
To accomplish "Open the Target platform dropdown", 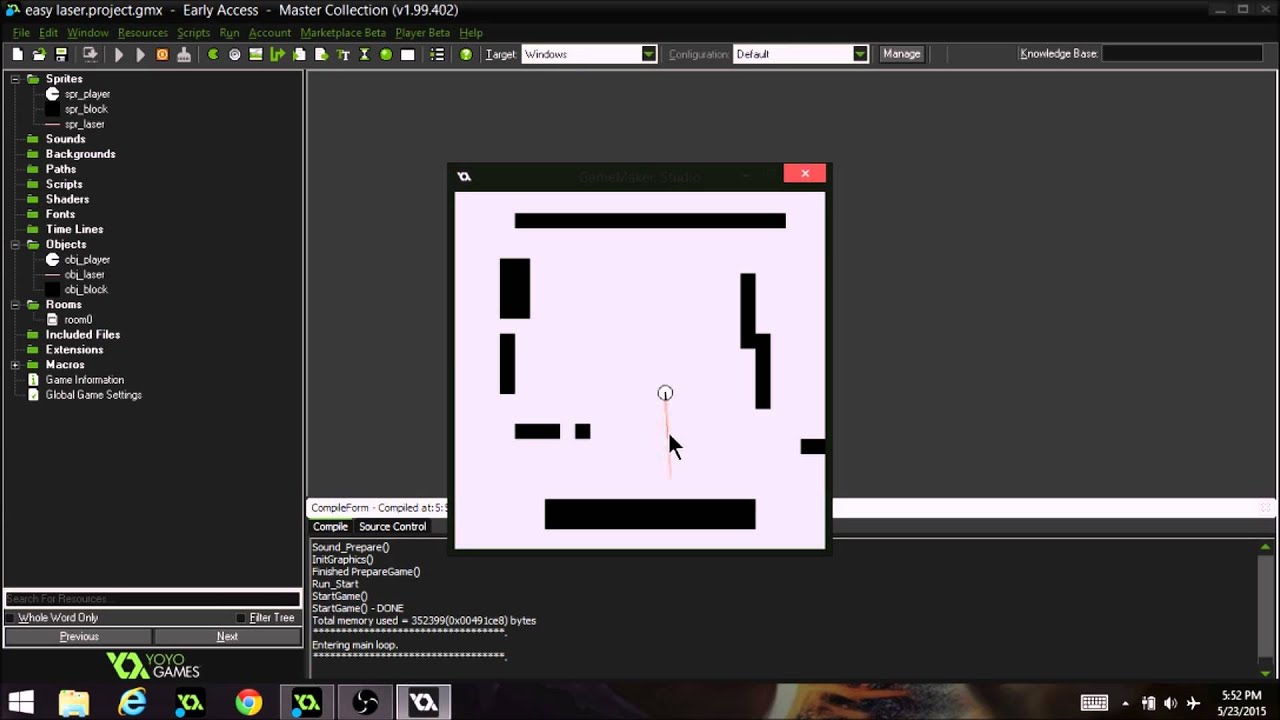I will [x=649, y=54].
